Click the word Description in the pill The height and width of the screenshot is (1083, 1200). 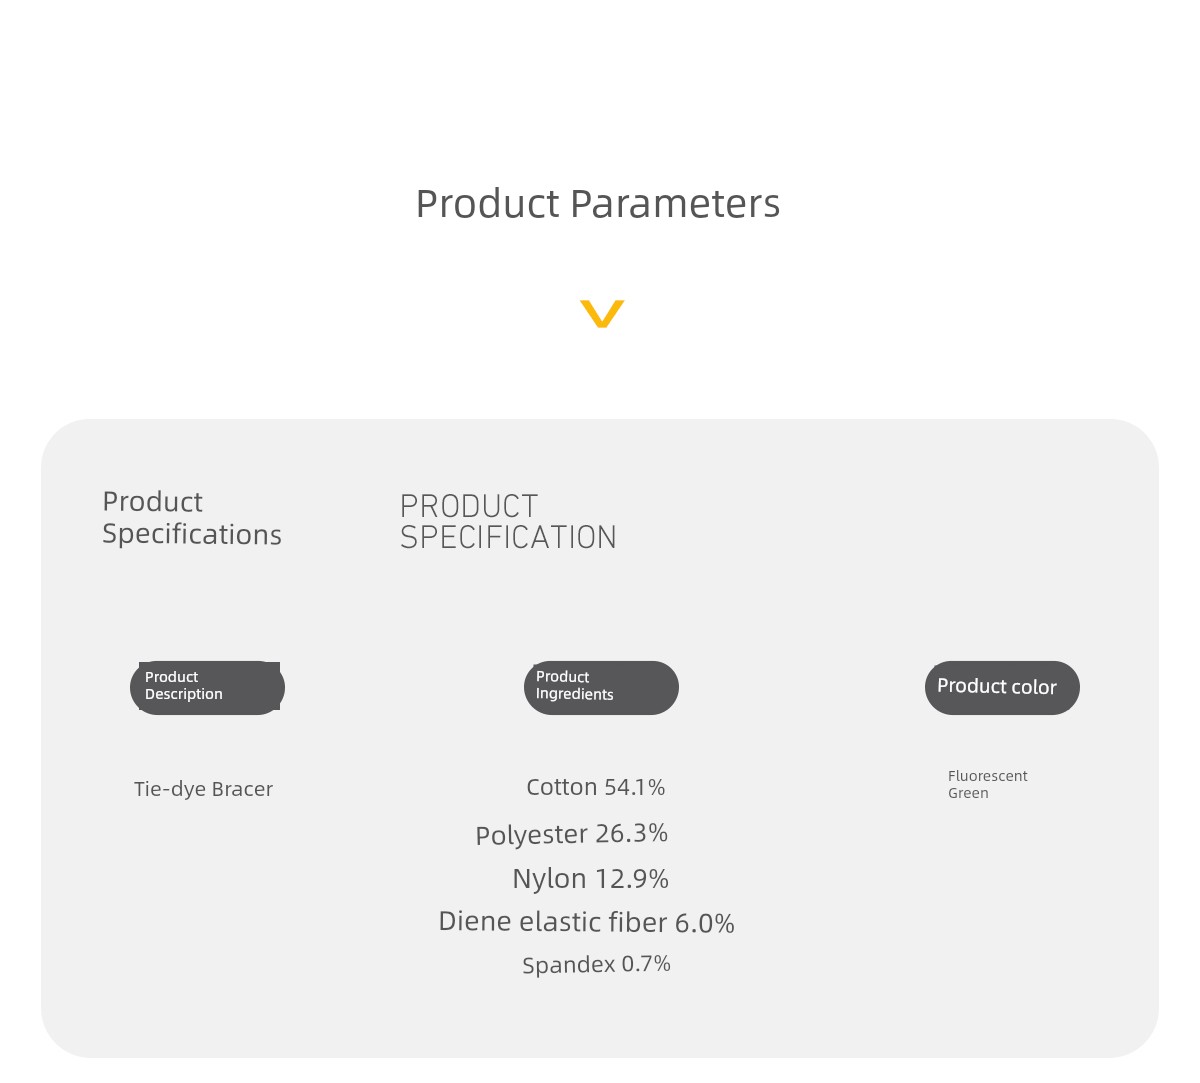coord(184,695)
